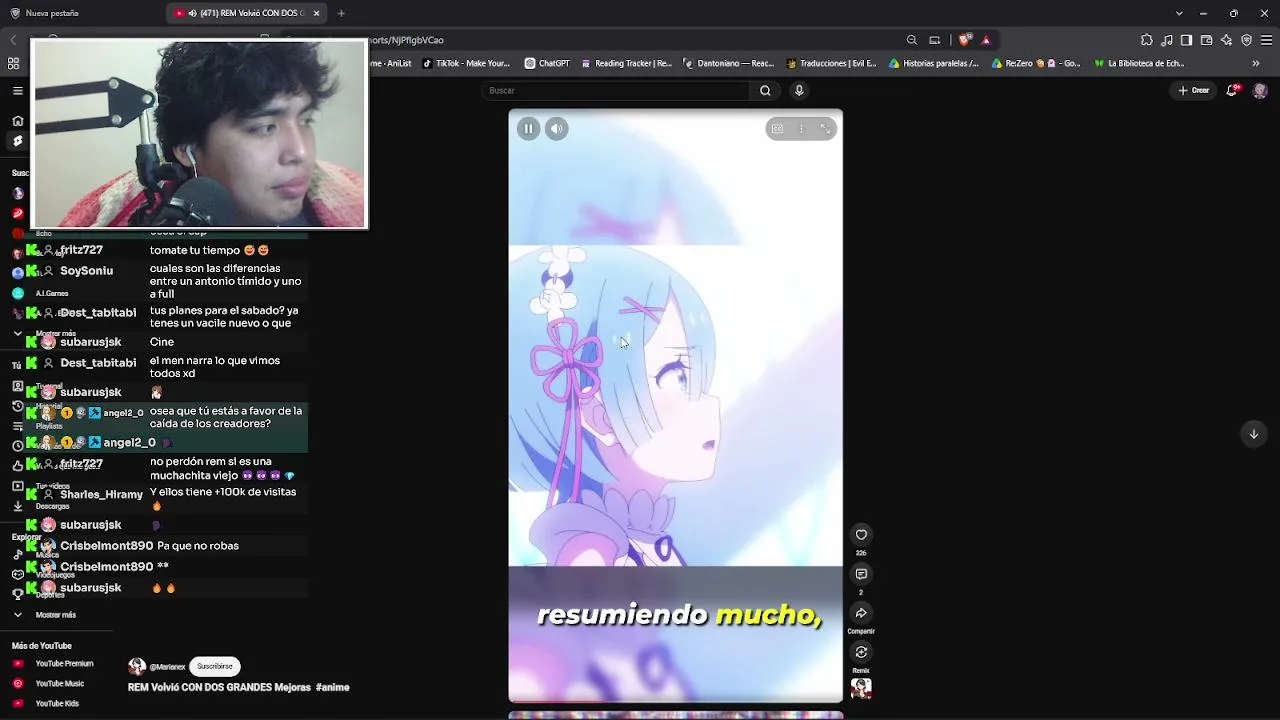Open the Crear menu

pyautogui.click(x=1194, y=90)
